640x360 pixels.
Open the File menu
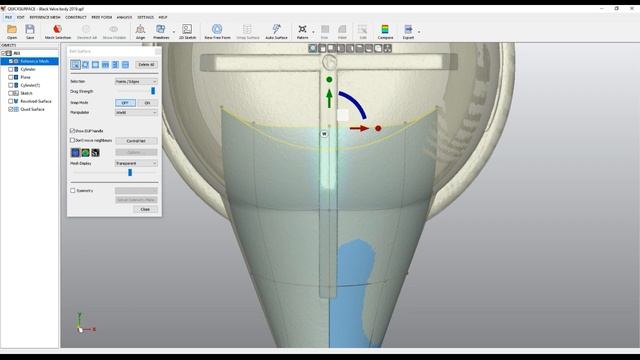tap(8, 17)
